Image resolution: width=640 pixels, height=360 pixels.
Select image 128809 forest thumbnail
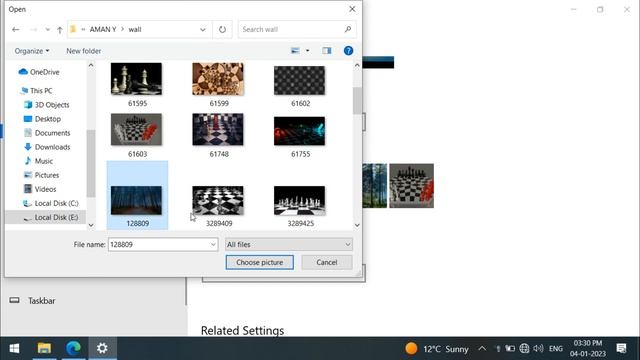136,200
